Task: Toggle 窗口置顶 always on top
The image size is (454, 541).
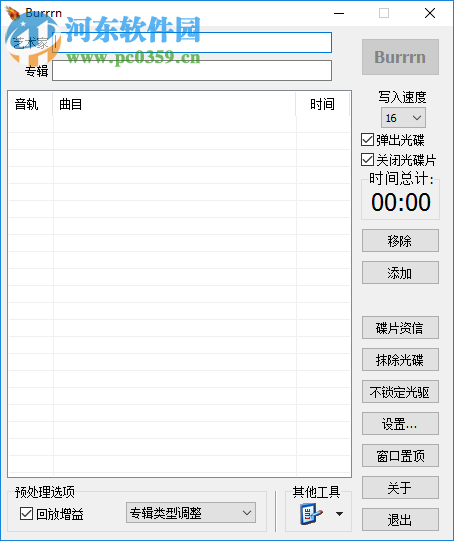Action: click(x=400, y=455)
